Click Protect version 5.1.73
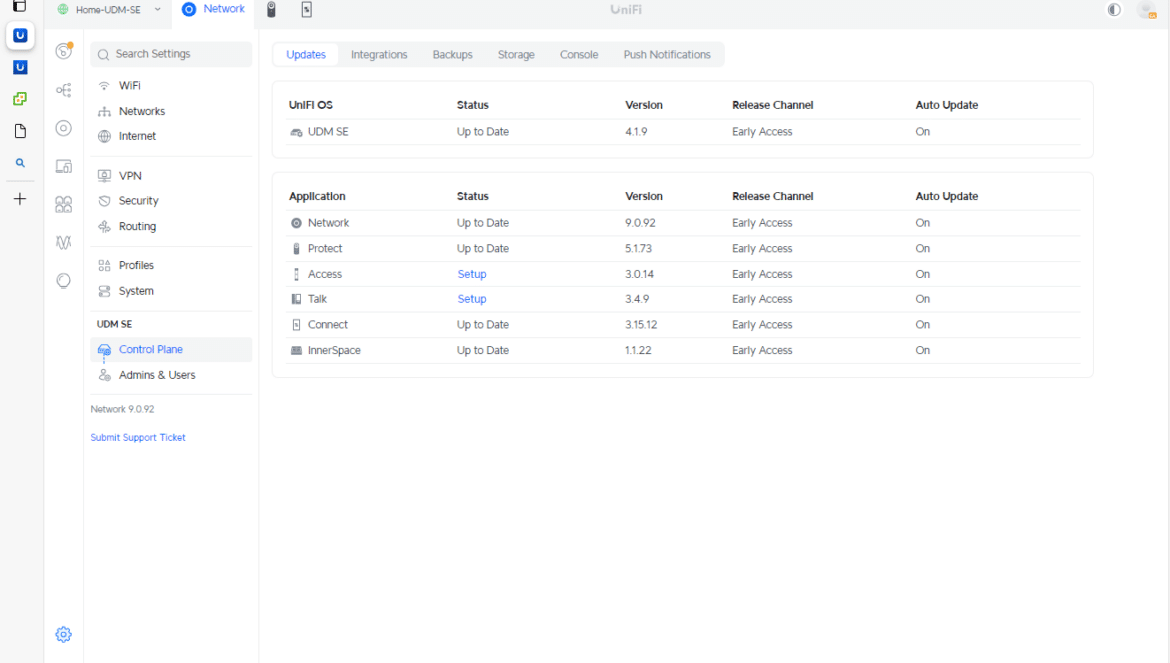 coord(639,248)
